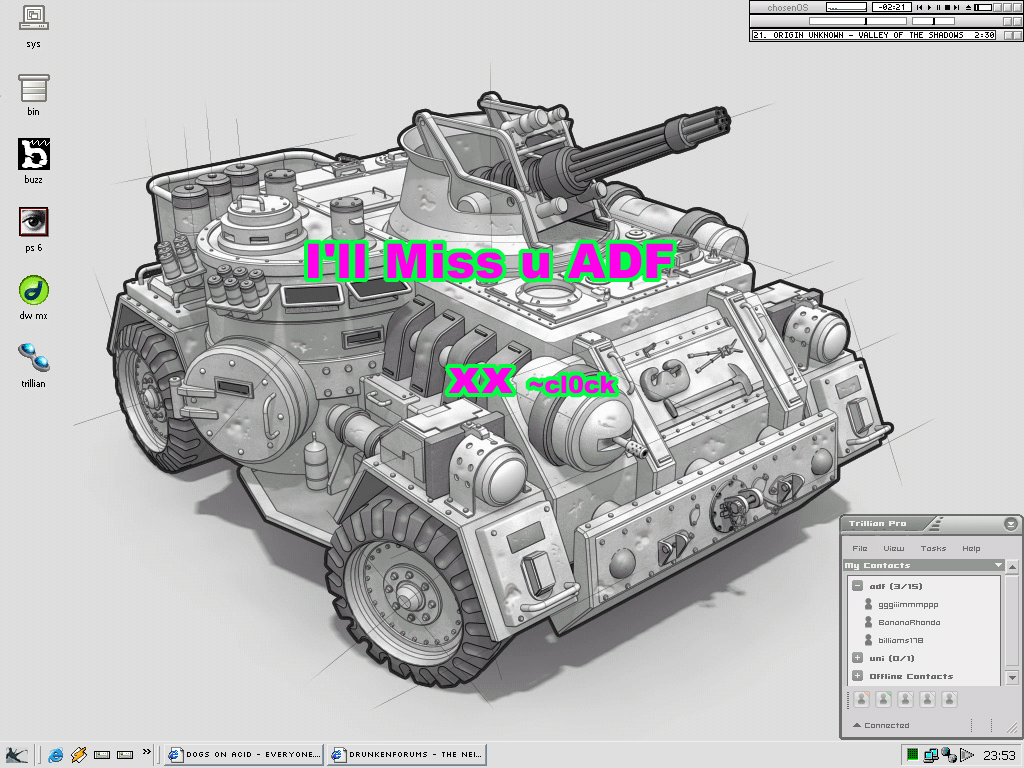Open the Dreamweaver MX desktop shortcut
1024x768 pixels.
(33, 290)
